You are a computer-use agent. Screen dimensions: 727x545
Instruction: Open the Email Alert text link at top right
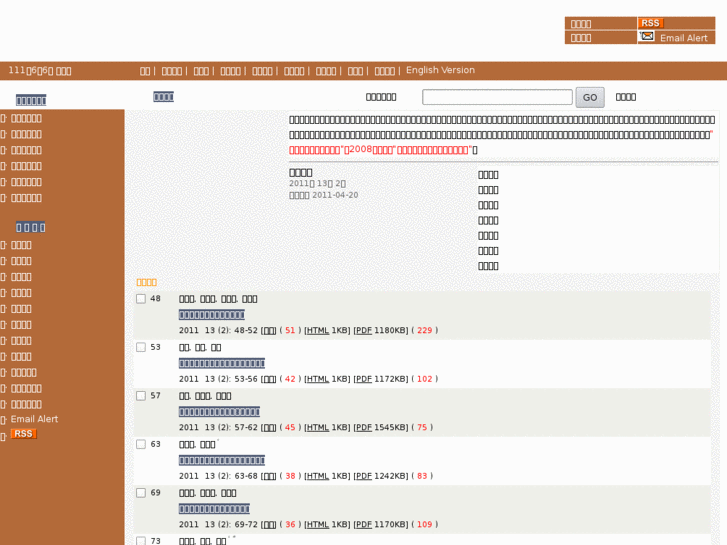684,38
